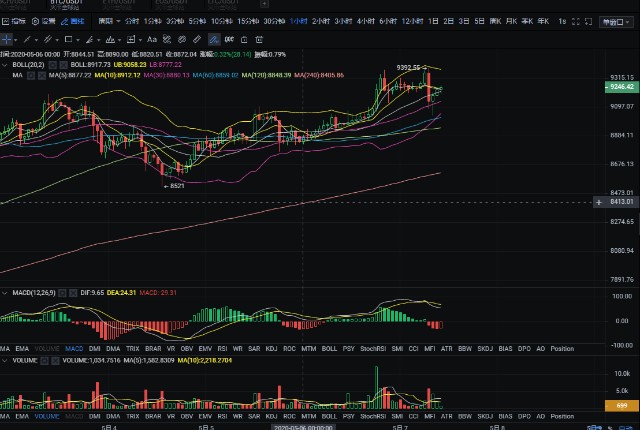The image size is (640, 430).
Task: Click the current price label 9246.42
Action: (622, 87)
